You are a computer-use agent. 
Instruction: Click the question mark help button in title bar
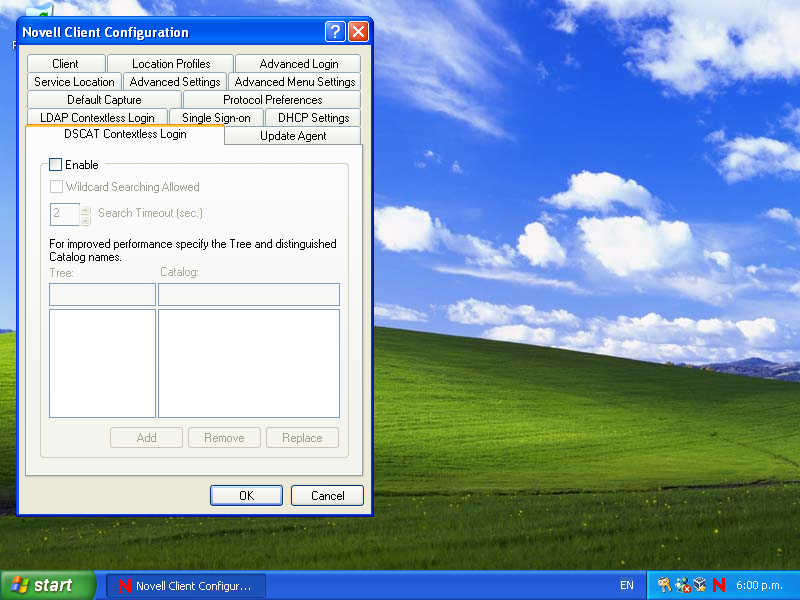coord(335,32)
